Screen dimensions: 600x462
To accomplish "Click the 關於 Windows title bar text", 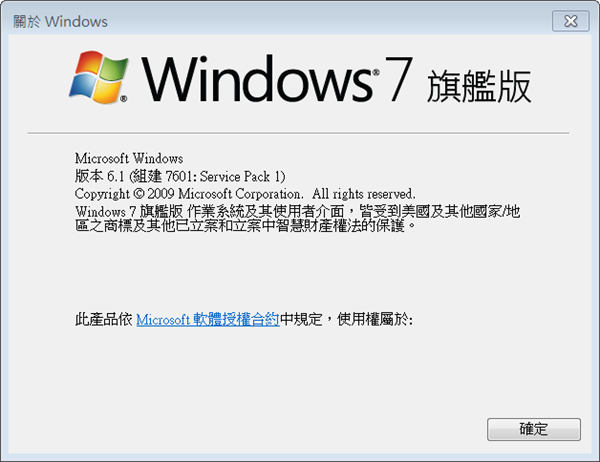I will point(60,21).
